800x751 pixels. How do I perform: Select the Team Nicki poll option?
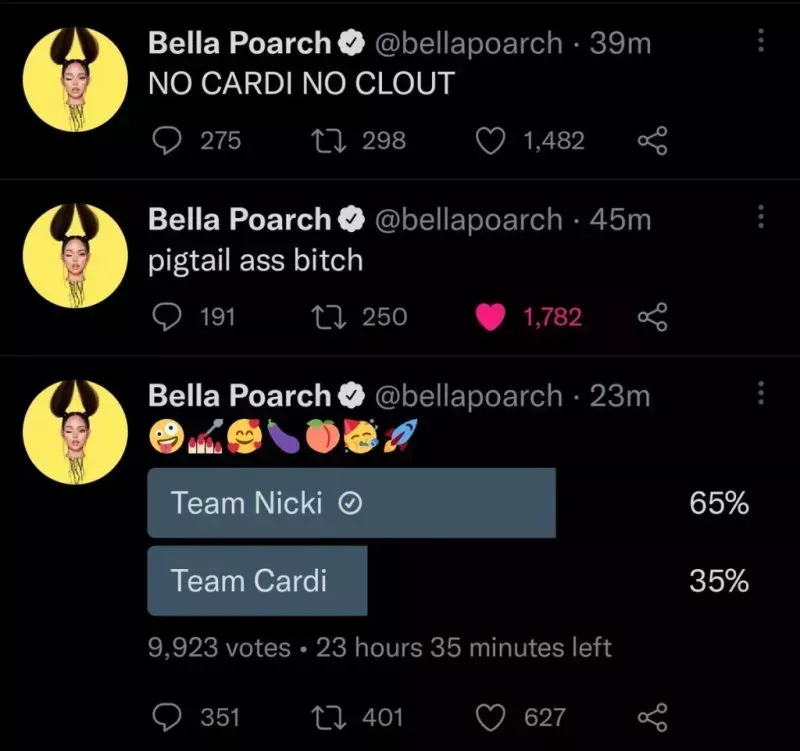click(x=351, y=503)
